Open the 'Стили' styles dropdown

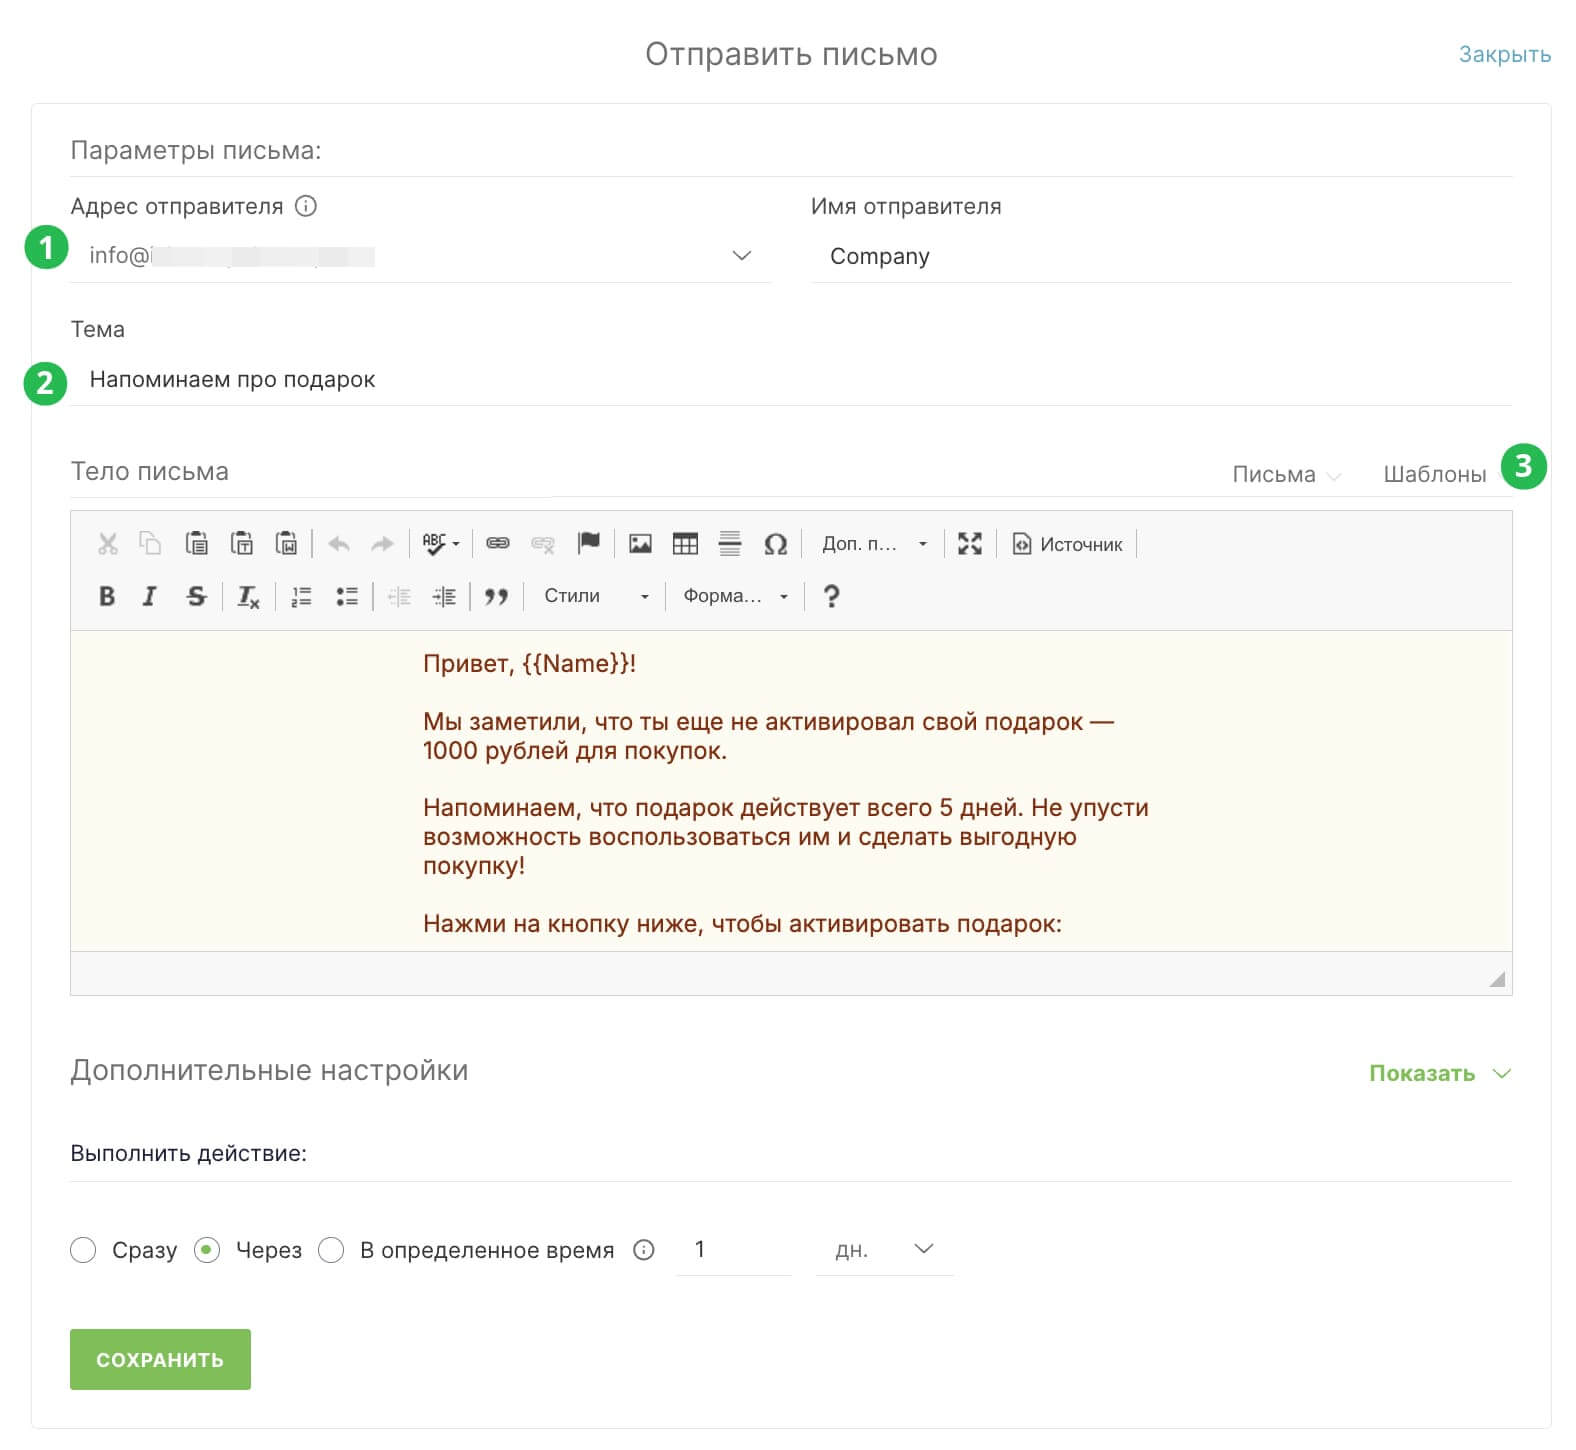(x=597, y=596)
